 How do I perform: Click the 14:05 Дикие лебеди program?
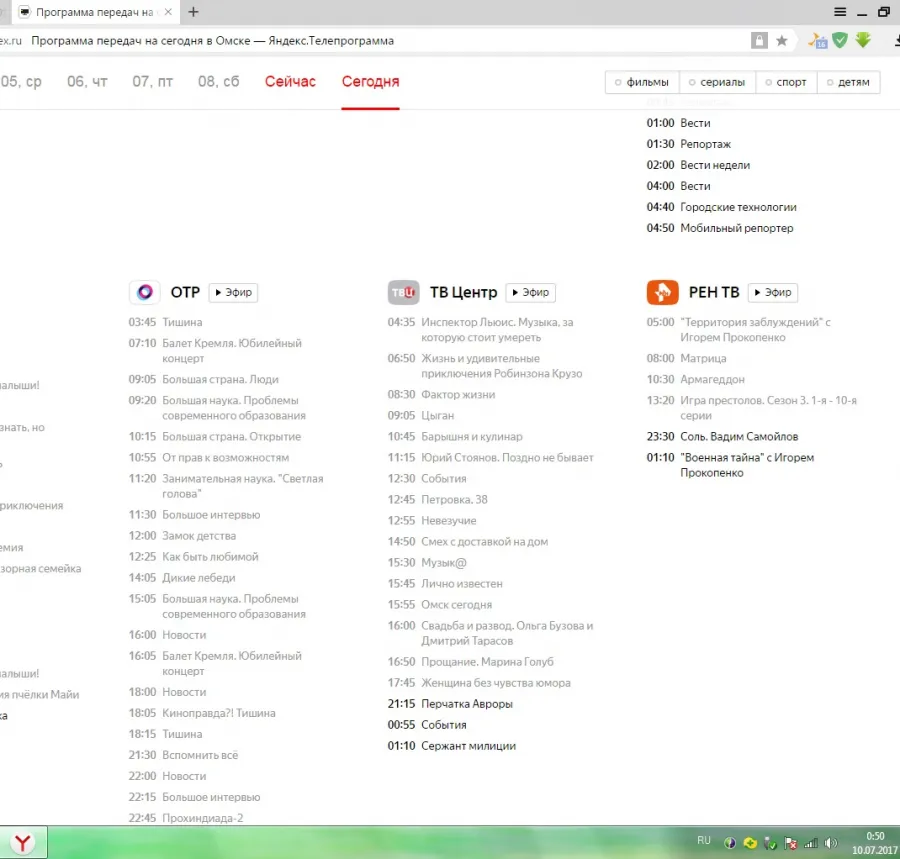click(182, 577)
